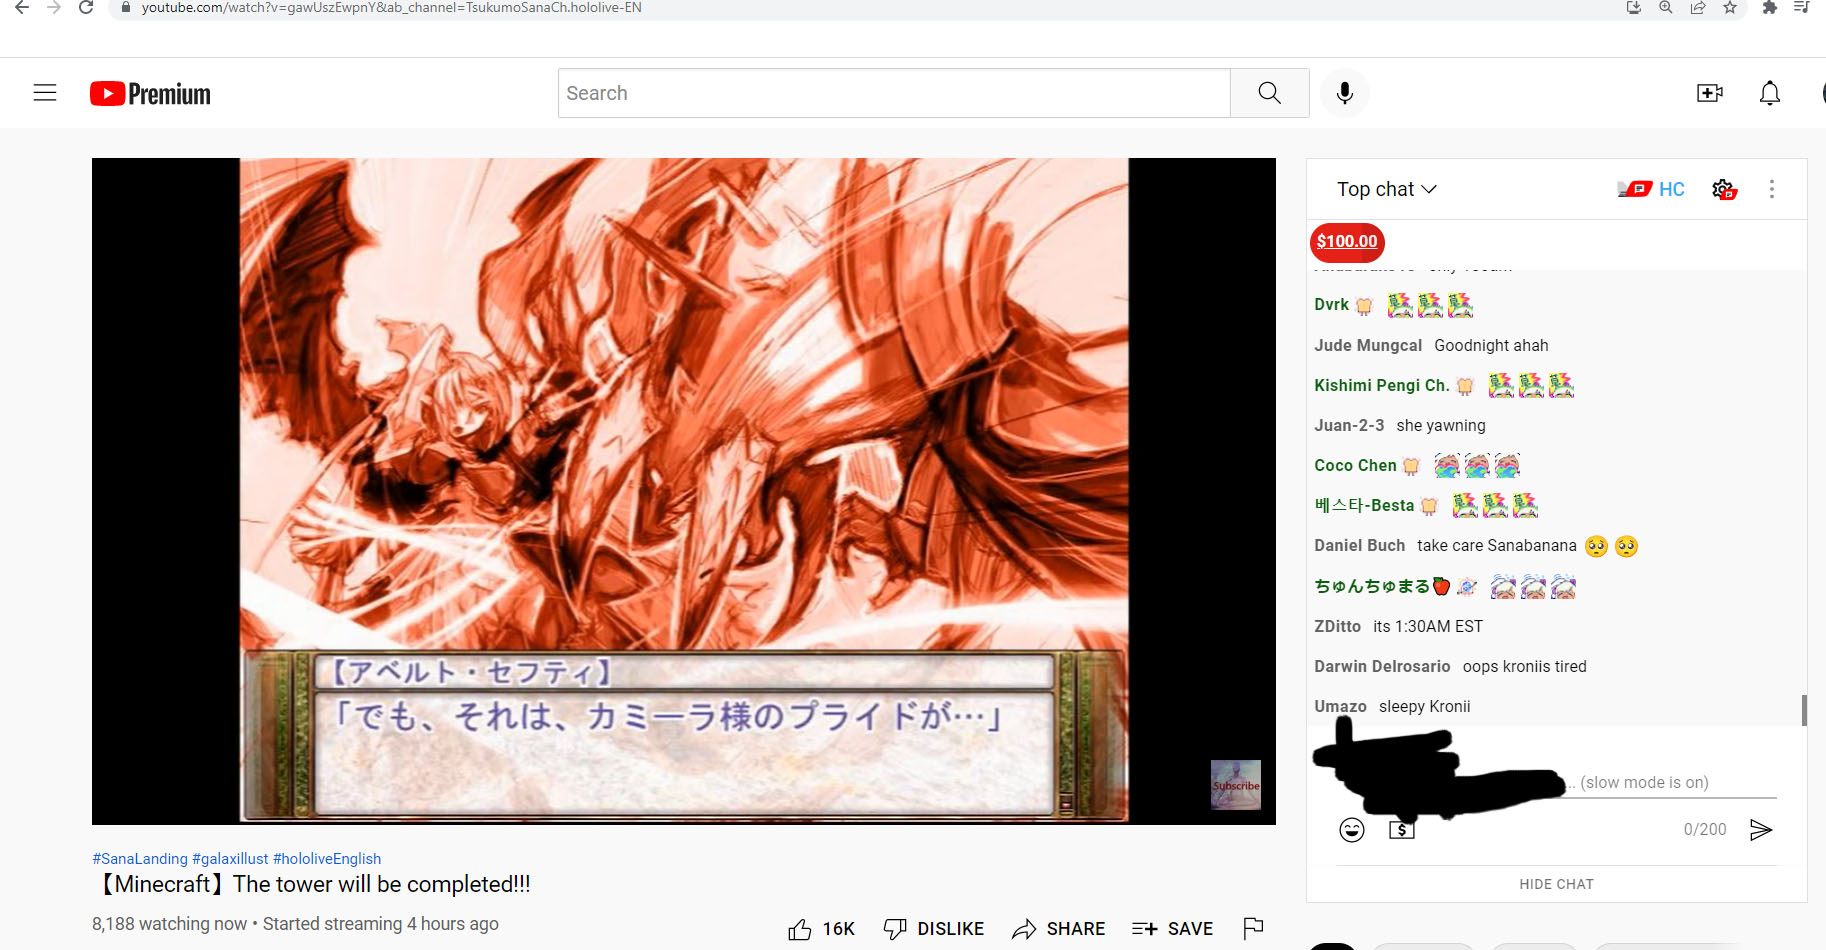Open the #hololiveEnglish hashtag link
1826x950 pixels.
[327, 859]
